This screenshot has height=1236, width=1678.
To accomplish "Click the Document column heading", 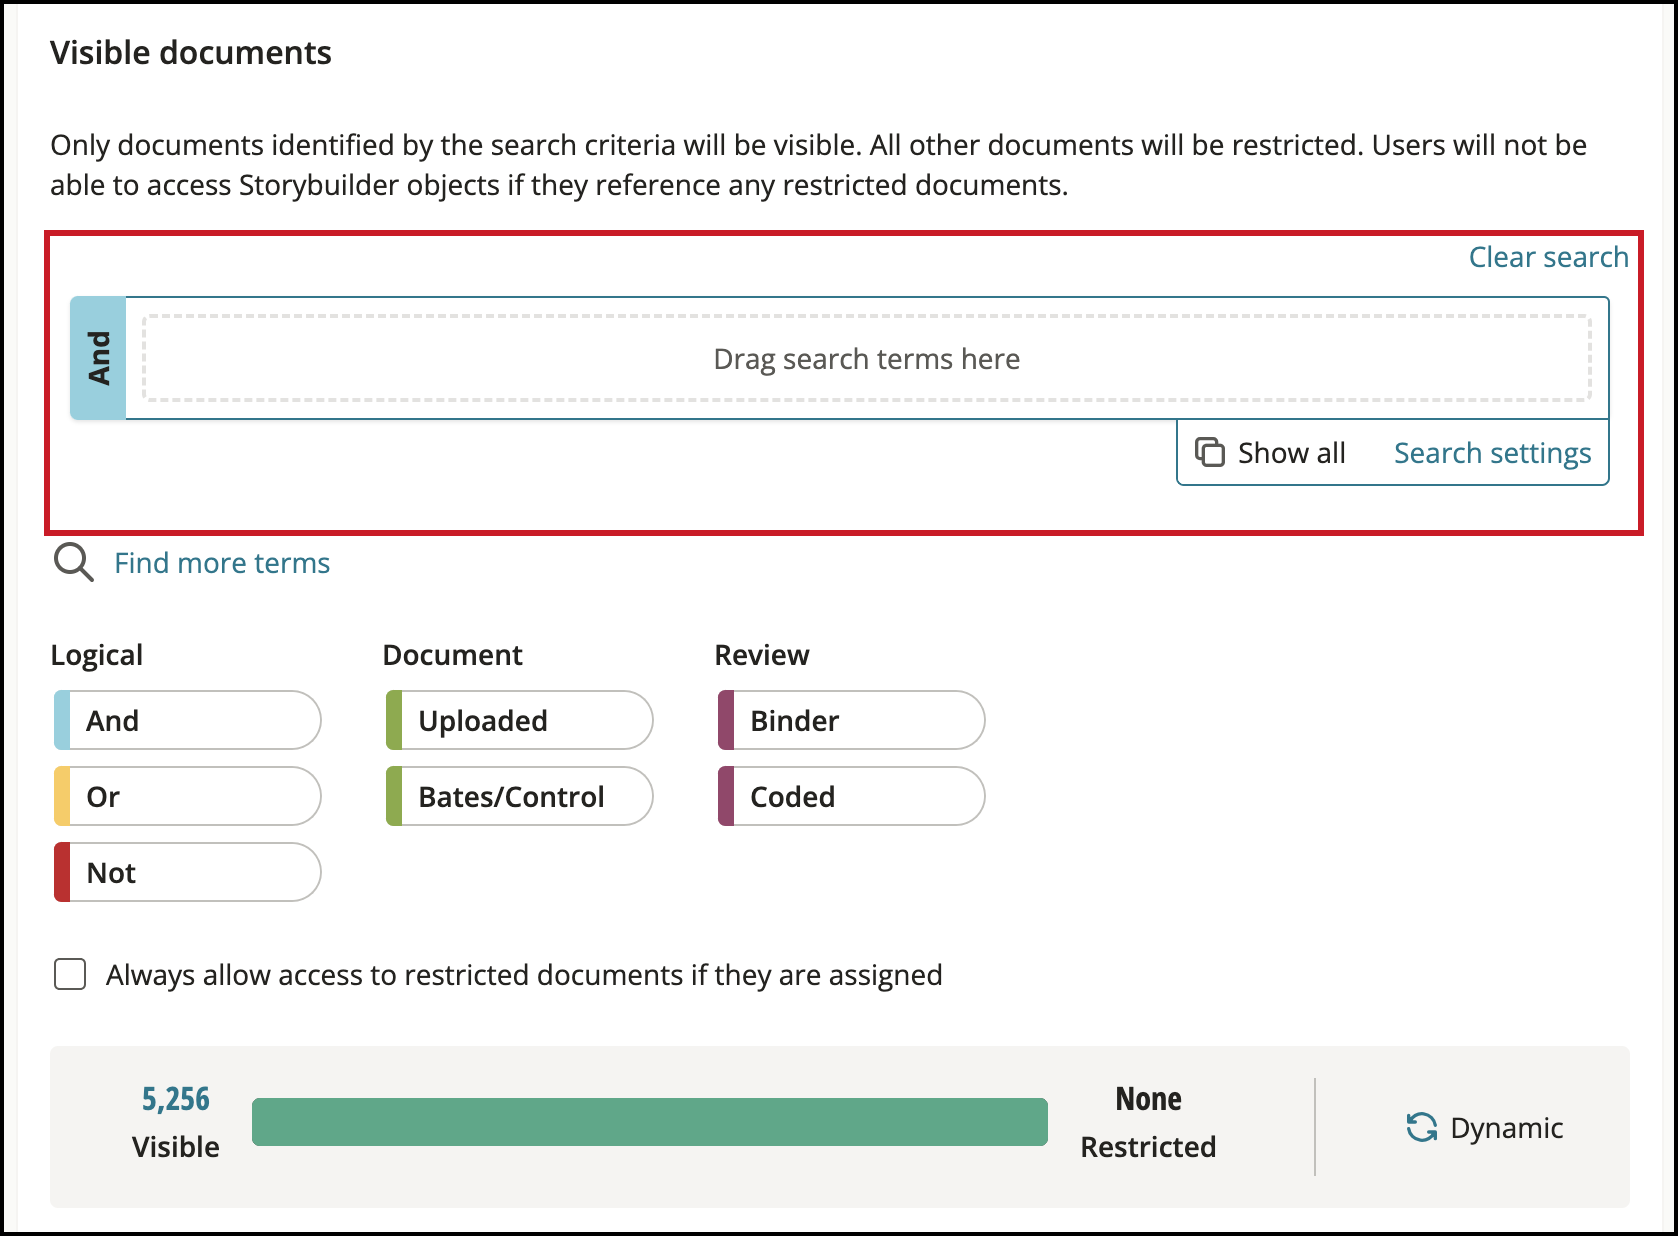I will [452, 655].
